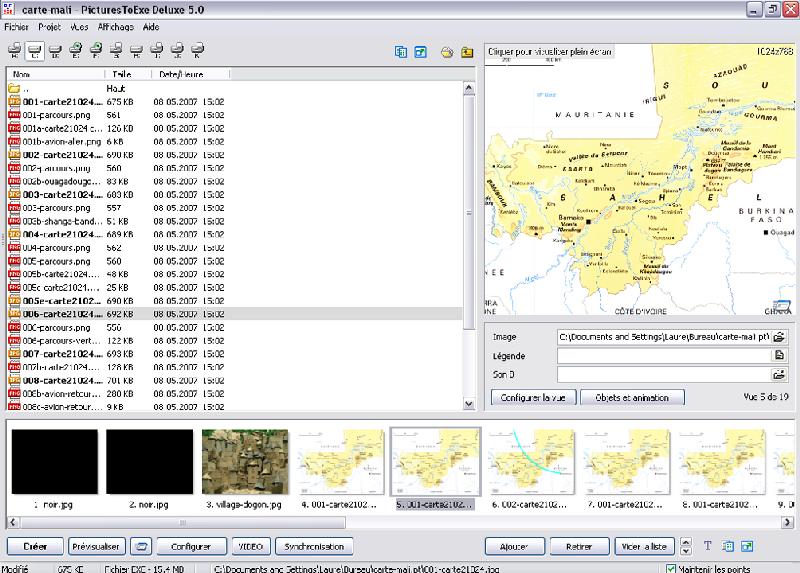Select the D: drive icon
Viewport: 800px width, 573px height.
coord(55,49)
